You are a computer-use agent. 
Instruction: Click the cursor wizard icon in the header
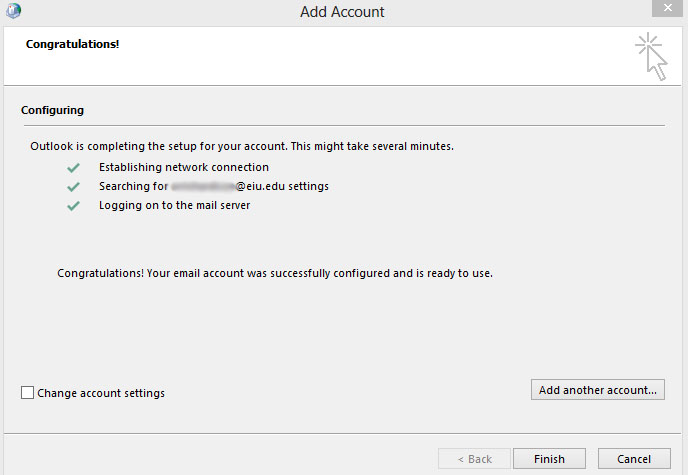click(651, 56)
